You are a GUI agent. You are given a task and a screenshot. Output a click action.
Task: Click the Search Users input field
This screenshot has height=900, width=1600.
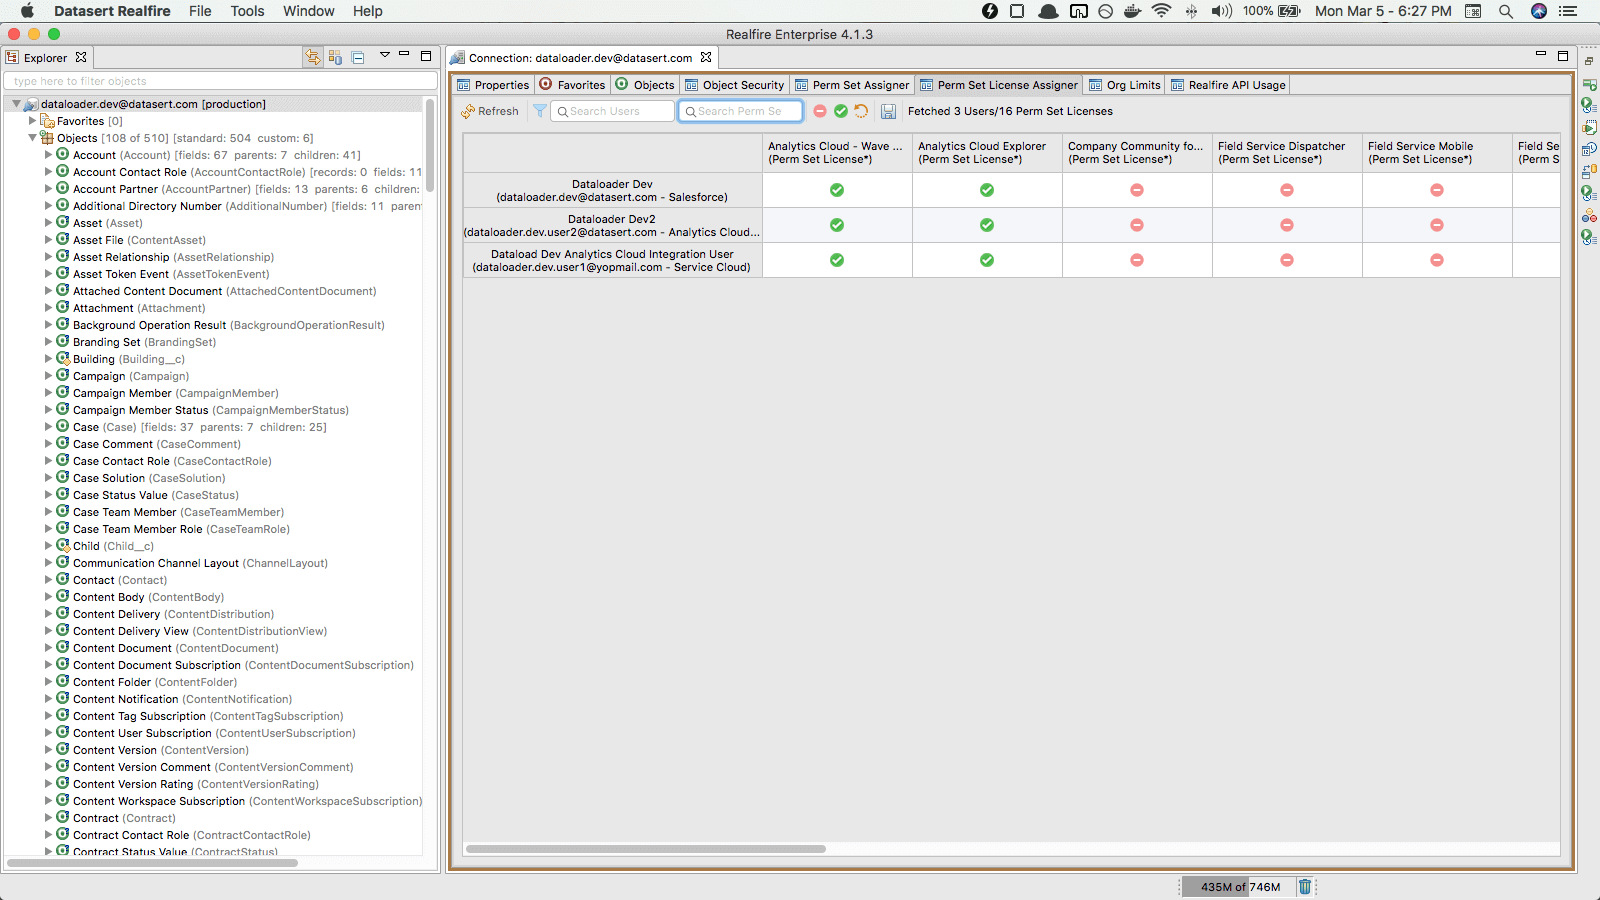pos(612,111)
